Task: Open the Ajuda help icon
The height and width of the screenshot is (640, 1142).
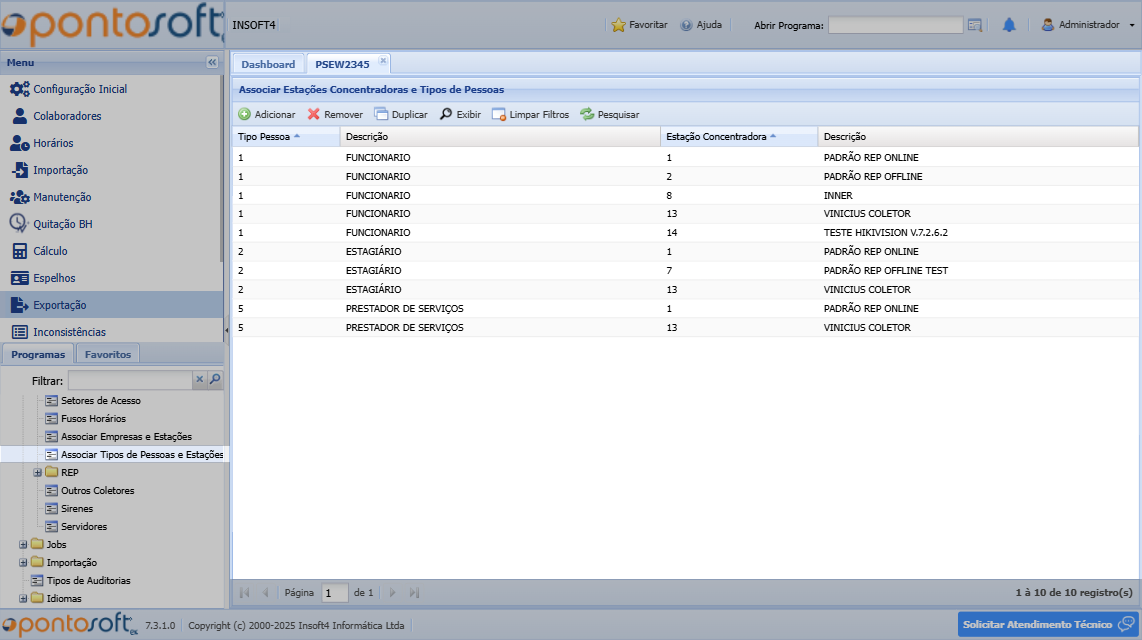Action: coord(686,25)
